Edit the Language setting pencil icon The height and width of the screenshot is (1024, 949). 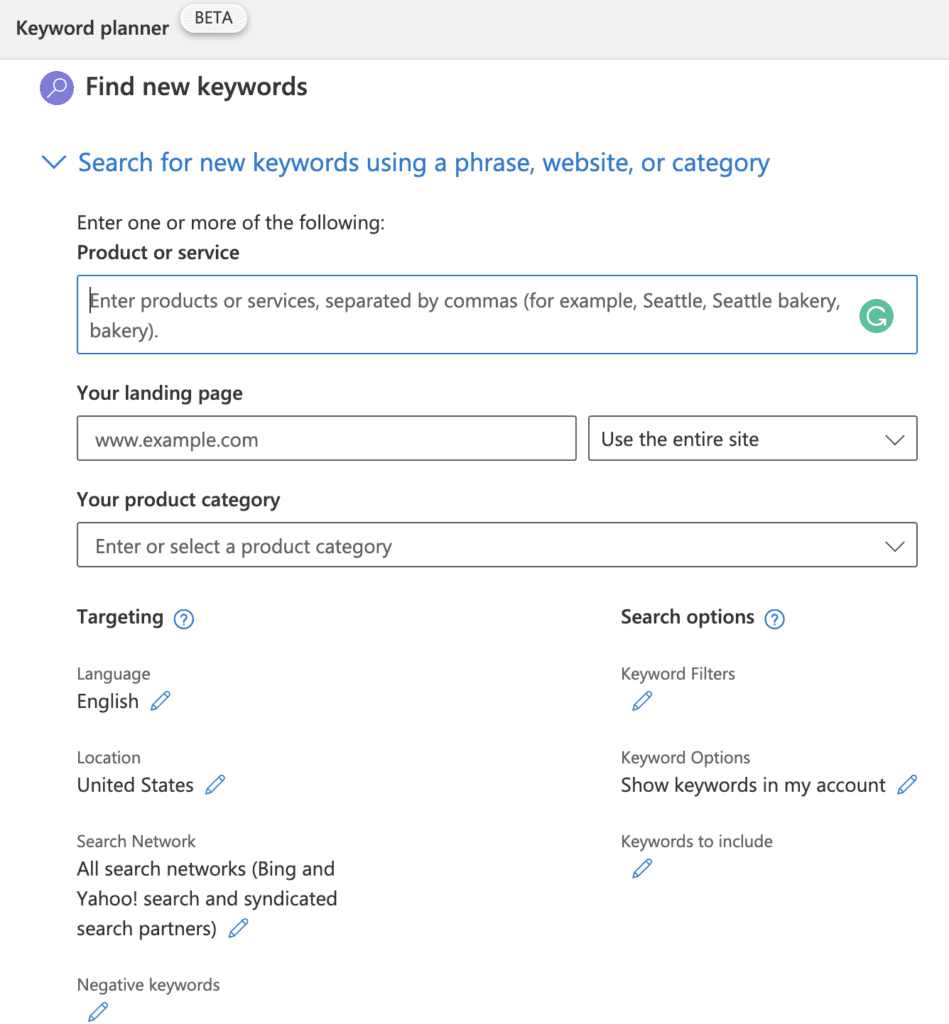click(x=160, y=701)
